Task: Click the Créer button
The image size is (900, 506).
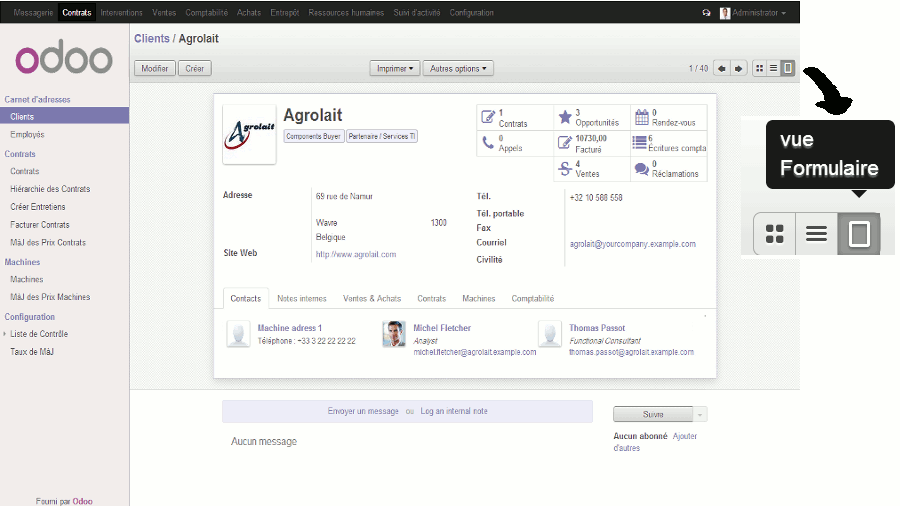Action: point(195,68)
